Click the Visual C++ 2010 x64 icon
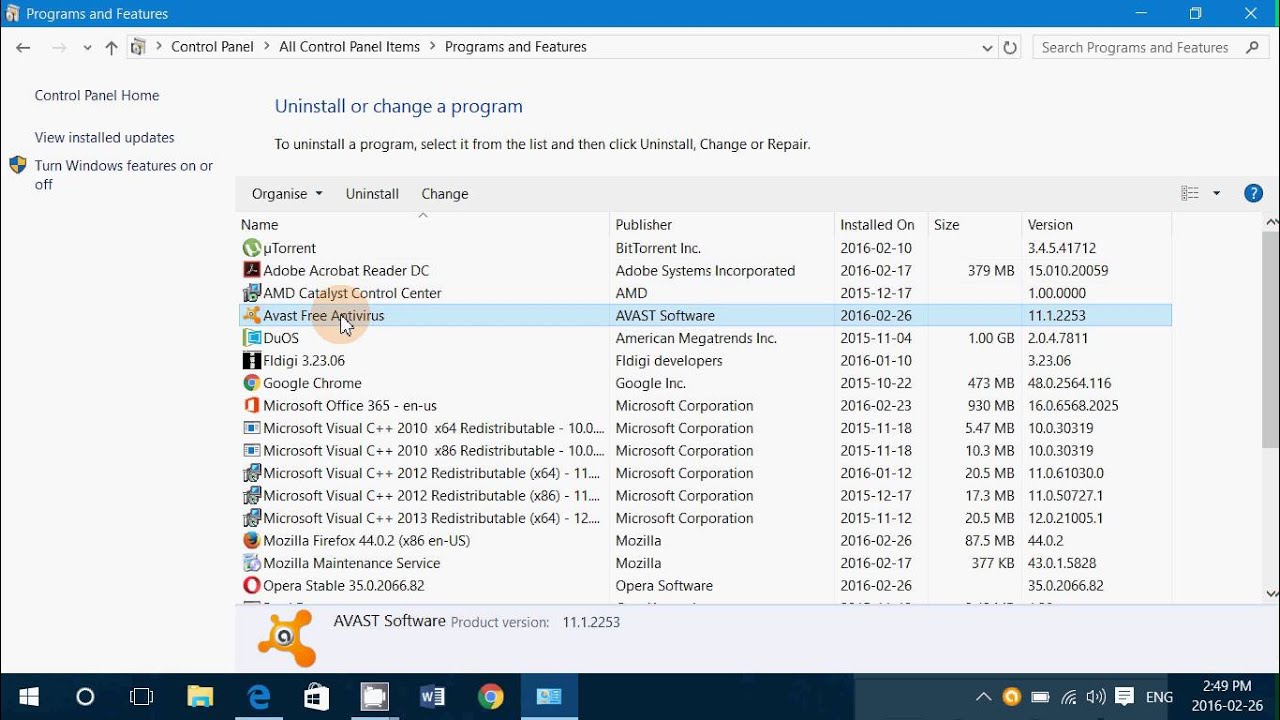Screen dimensions: 1280x720 252,428
